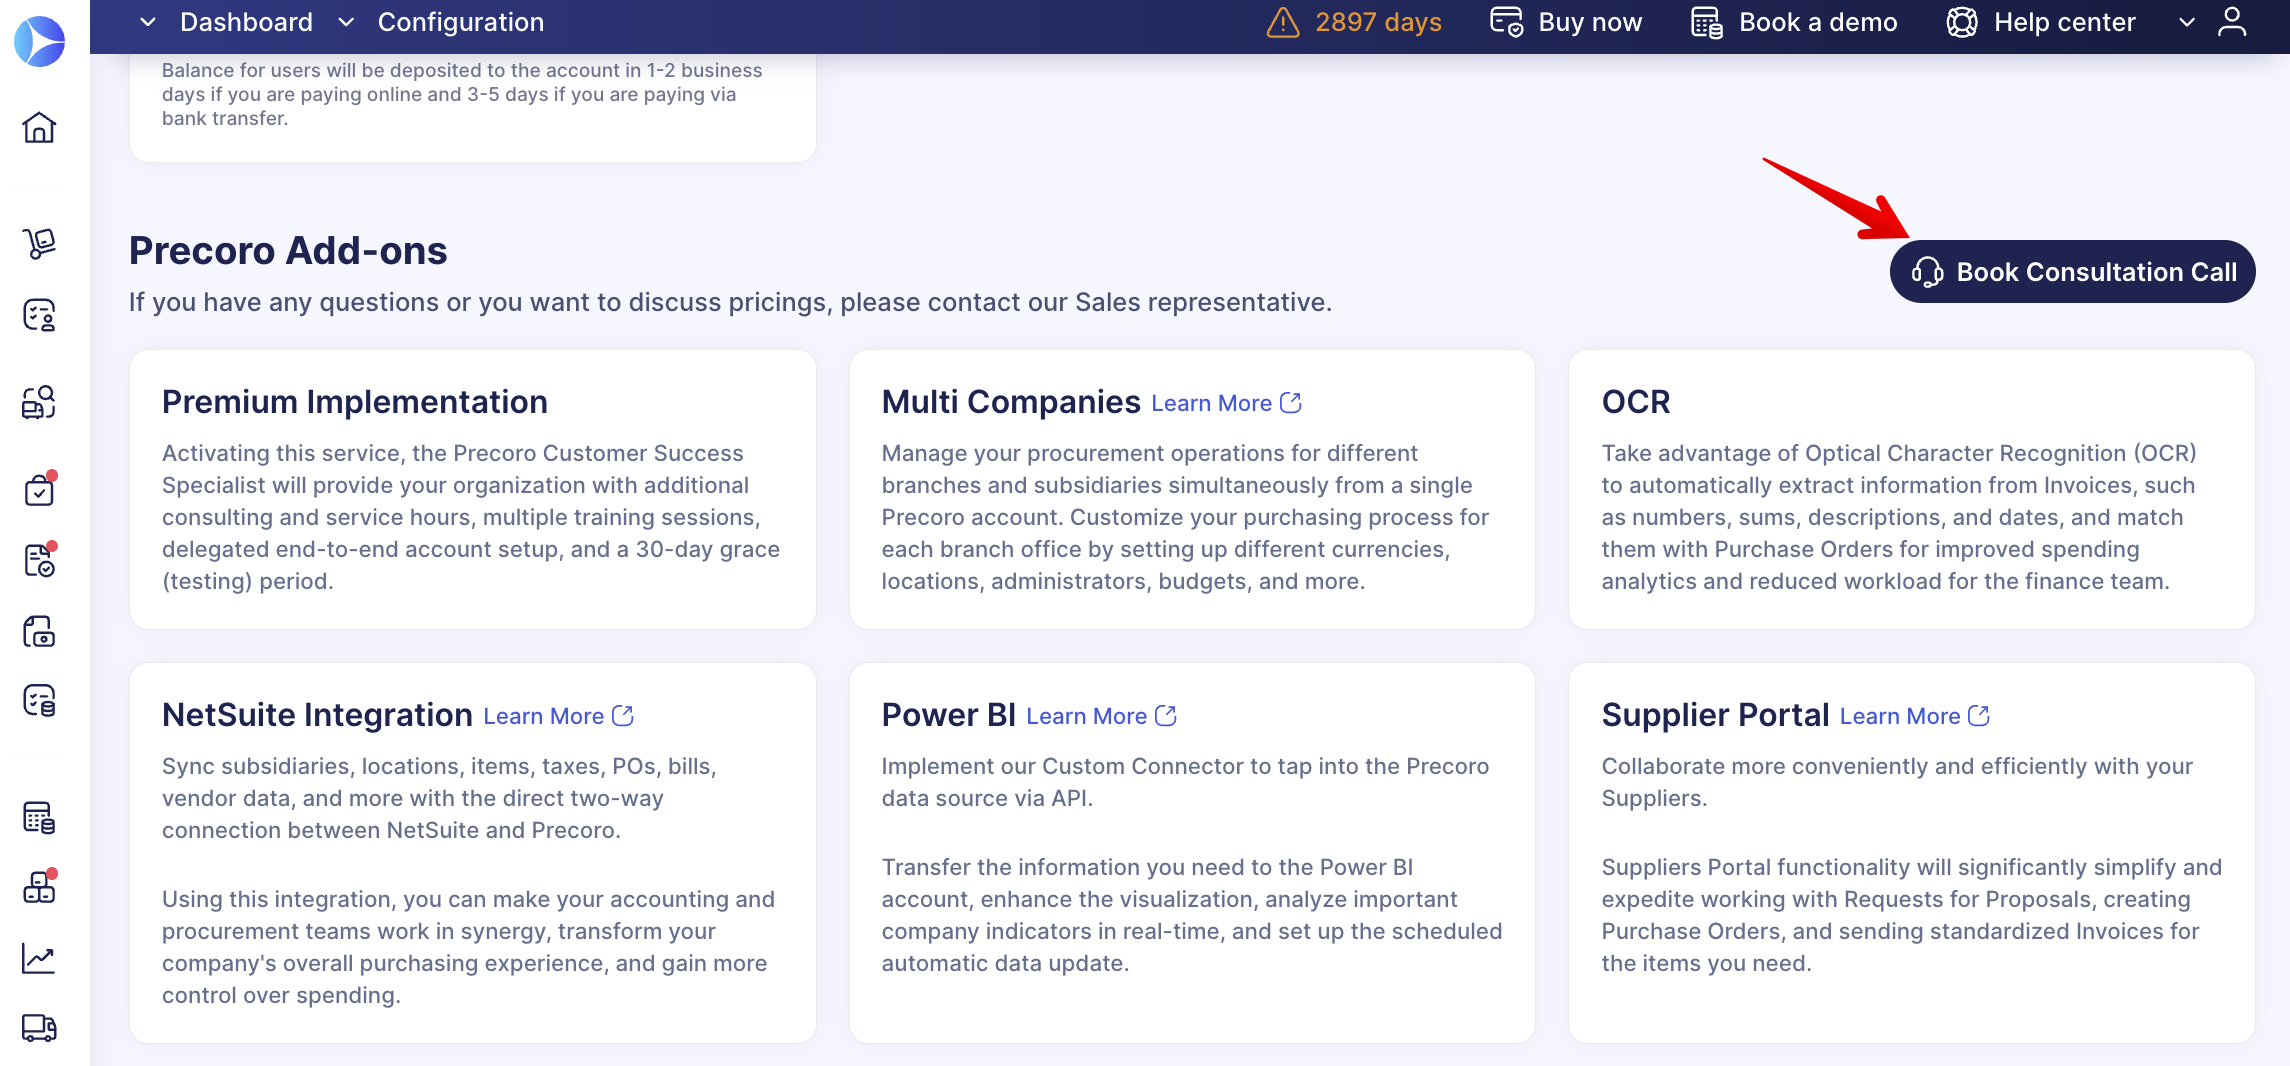Open the delivery truck icon in sidebar
The height and width of the screenshot is (1066, 2290).
[39, 1028]
